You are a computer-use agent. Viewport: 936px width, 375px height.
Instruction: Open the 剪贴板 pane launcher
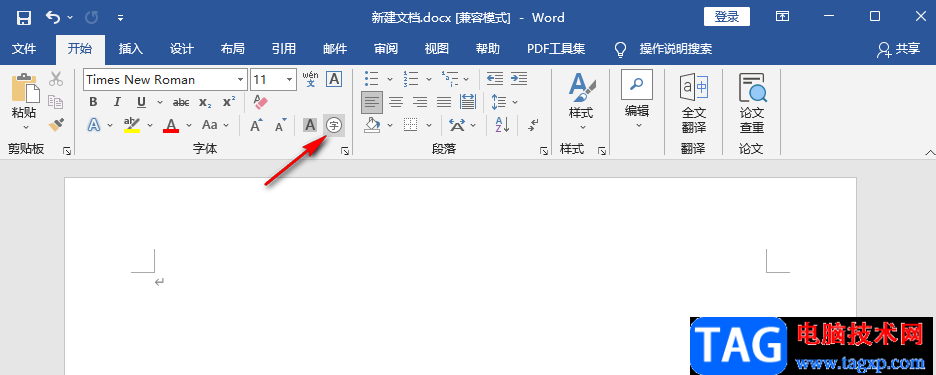click(67, 152)
